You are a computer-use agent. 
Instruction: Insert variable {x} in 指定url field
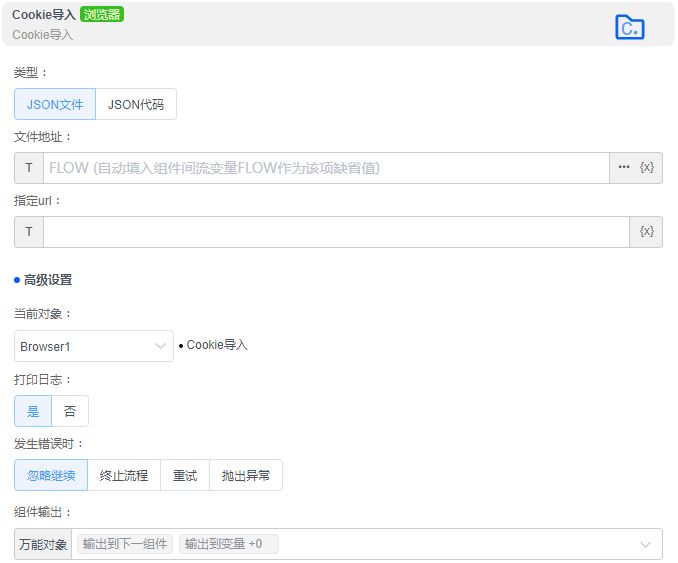(x=646, y=232)
